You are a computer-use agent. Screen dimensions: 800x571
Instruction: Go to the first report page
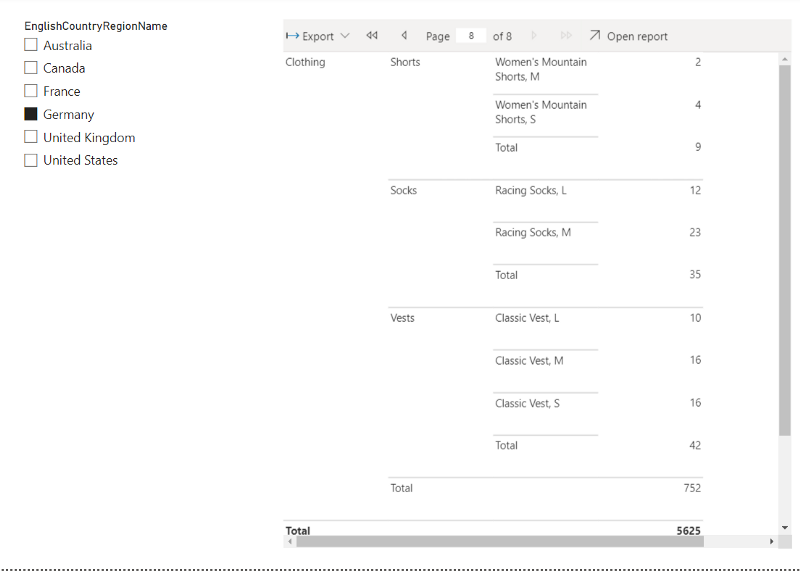tap(372, 36)
